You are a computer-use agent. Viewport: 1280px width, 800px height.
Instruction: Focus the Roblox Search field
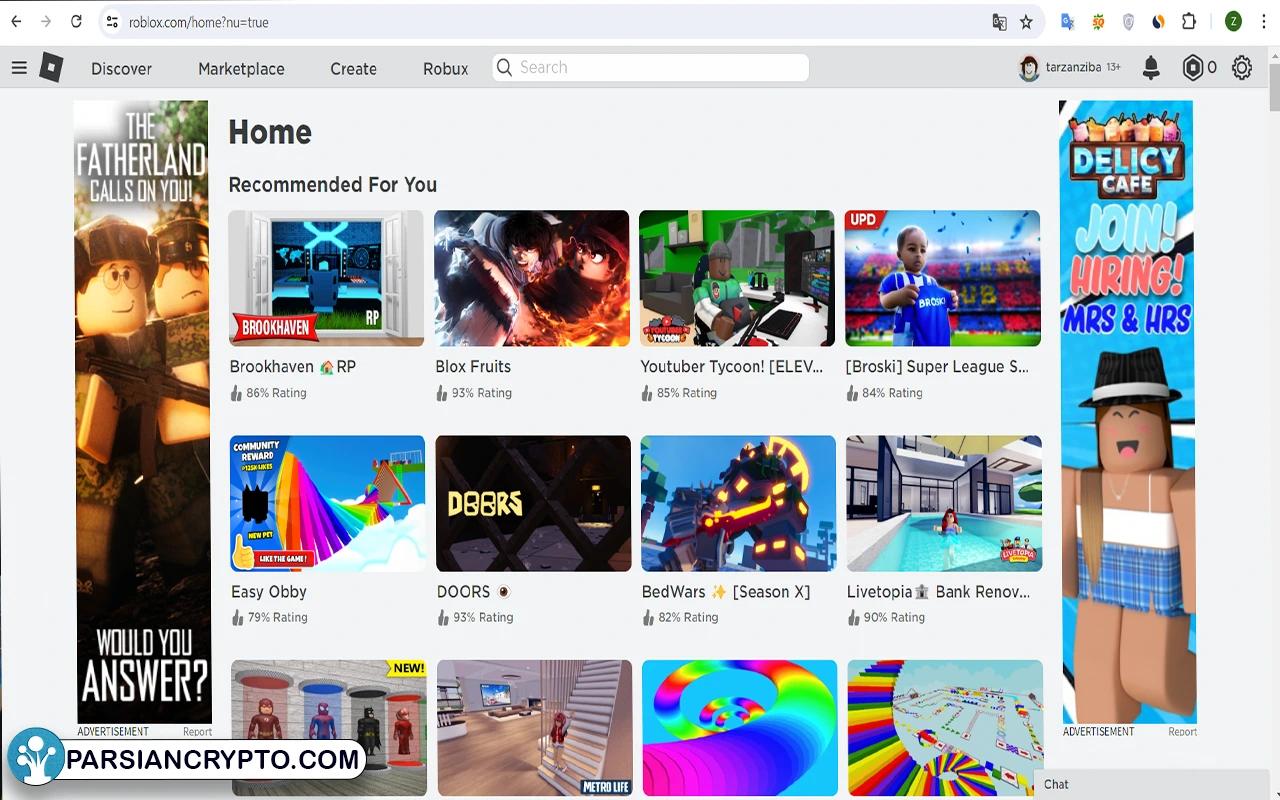click(x=650, y=68)
